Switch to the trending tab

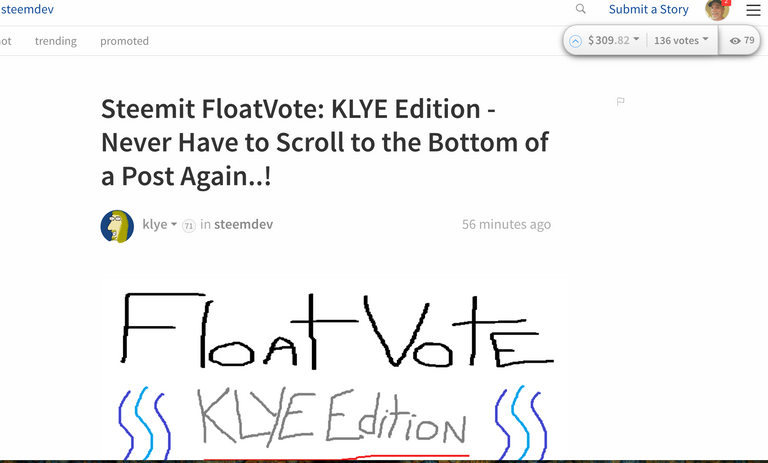tap(56, 41)
